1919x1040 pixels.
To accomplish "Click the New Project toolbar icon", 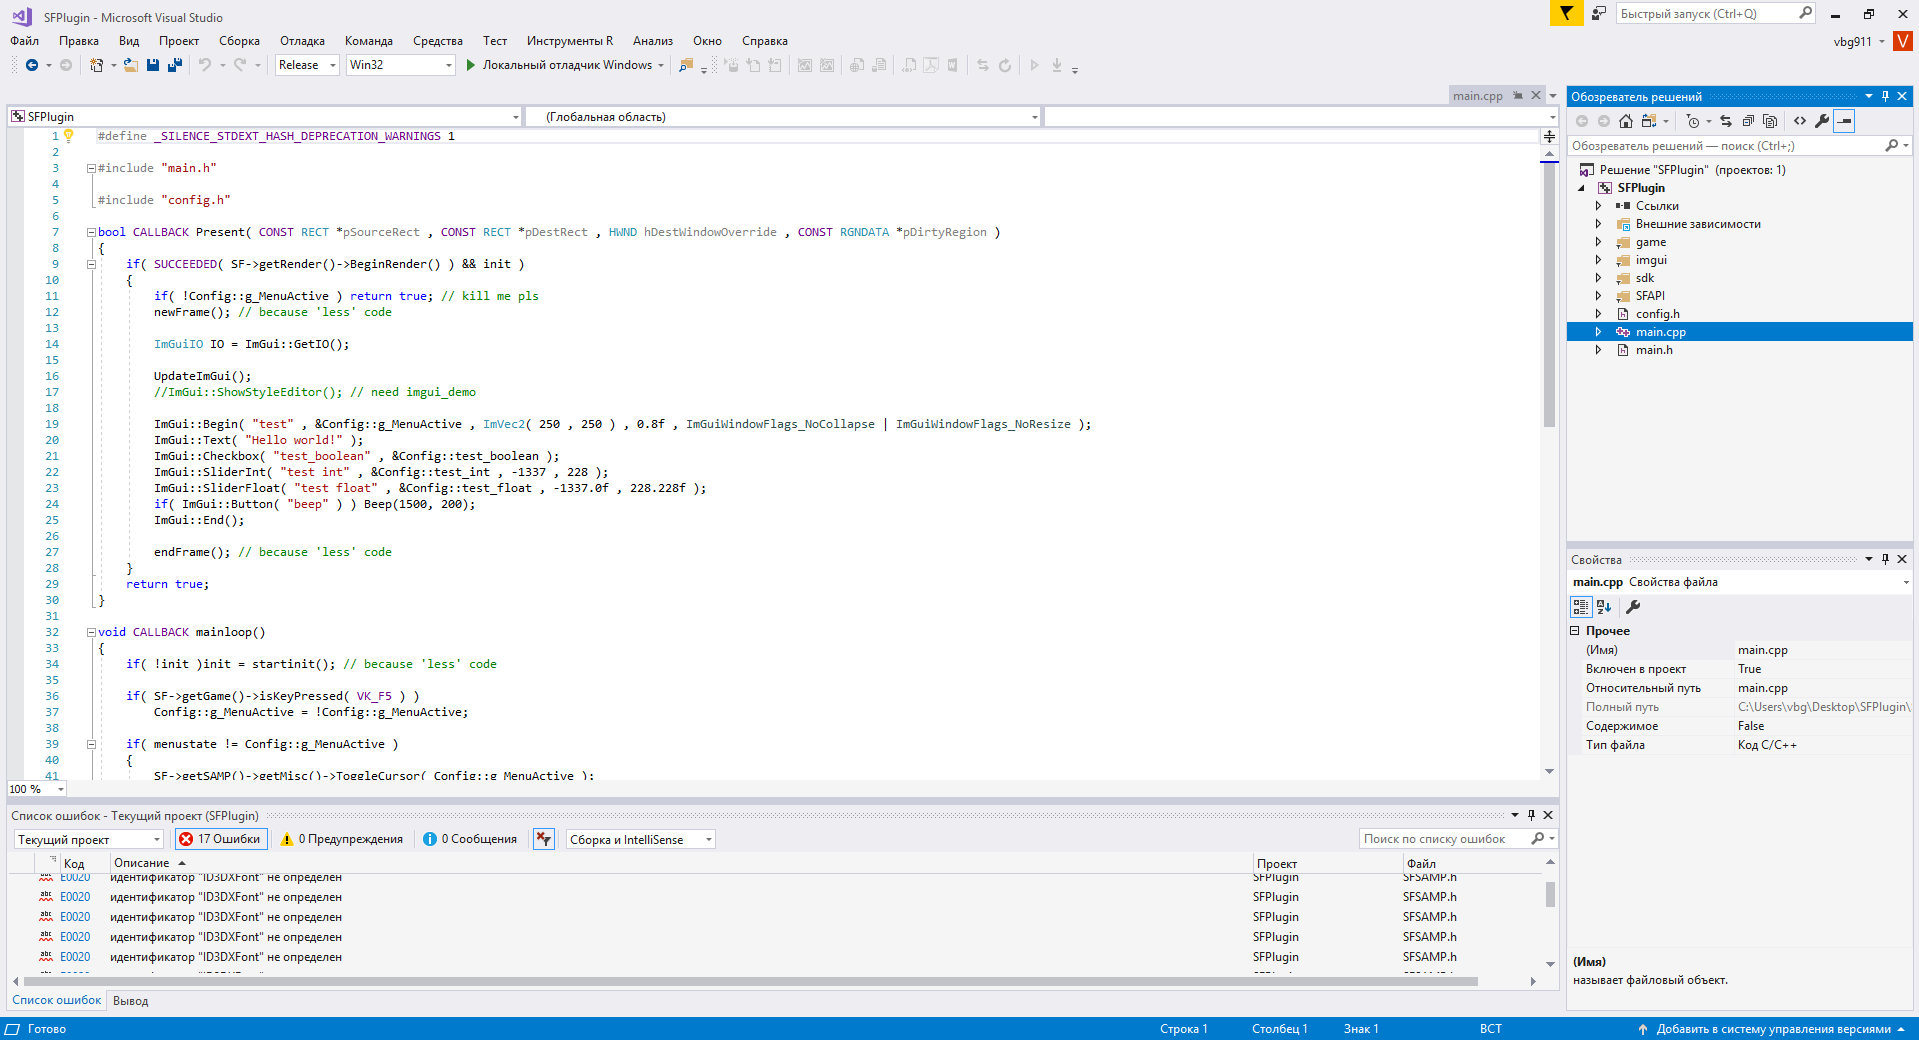I will coord(97,65).
